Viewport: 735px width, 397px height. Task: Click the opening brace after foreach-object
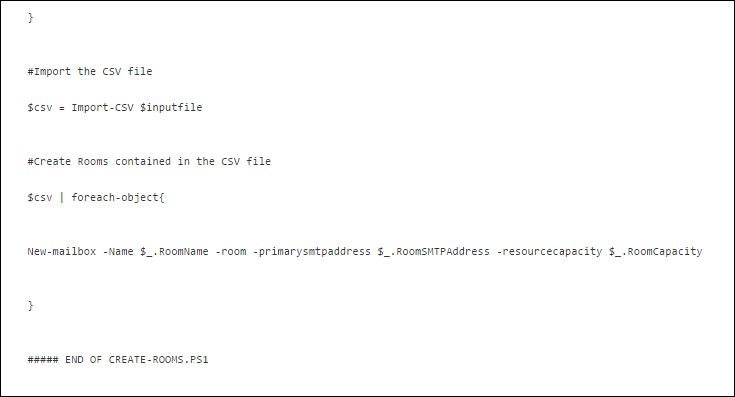(162, 197)
